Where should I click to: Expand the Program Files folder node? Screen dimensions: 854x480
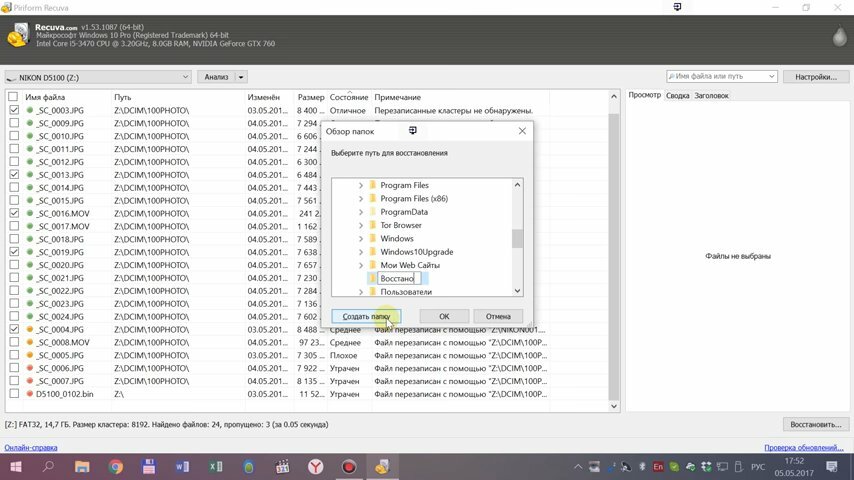361,185
